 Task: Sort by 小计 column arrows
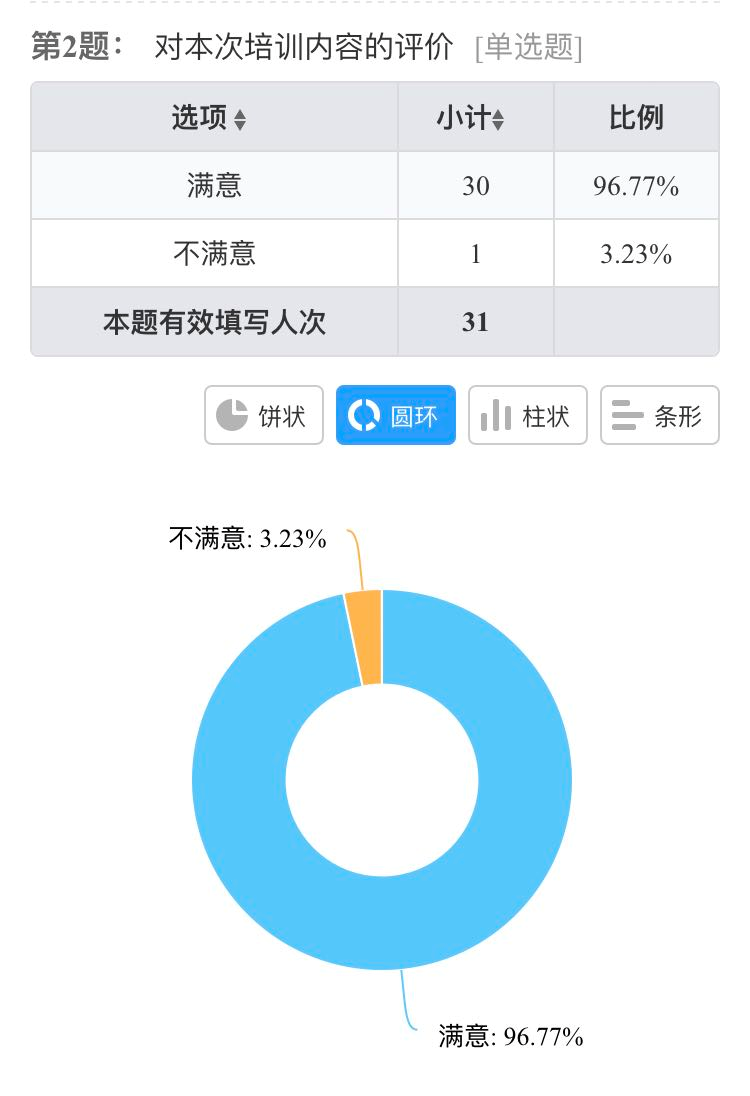point(498,120)
